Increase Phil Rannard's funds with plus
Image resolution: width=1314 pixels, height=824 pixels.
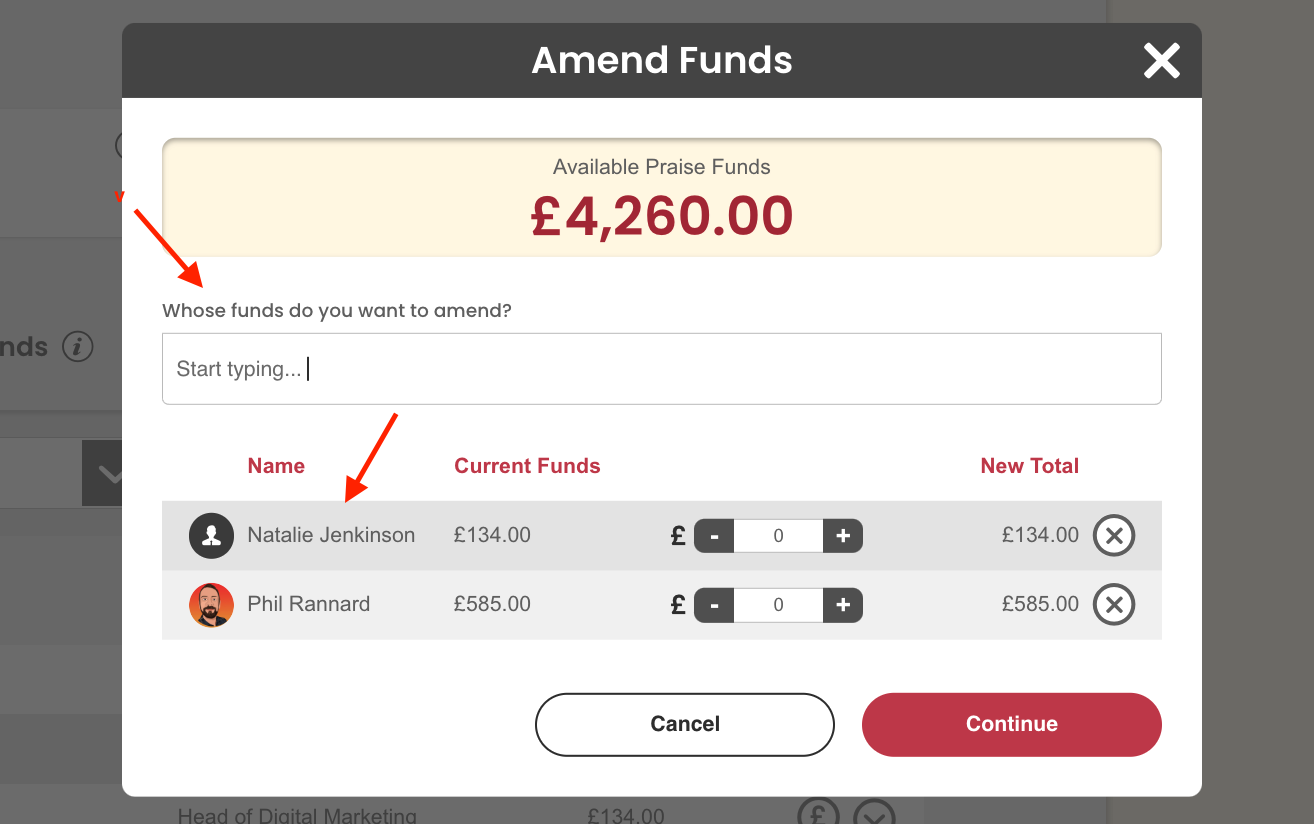point(843,605)
